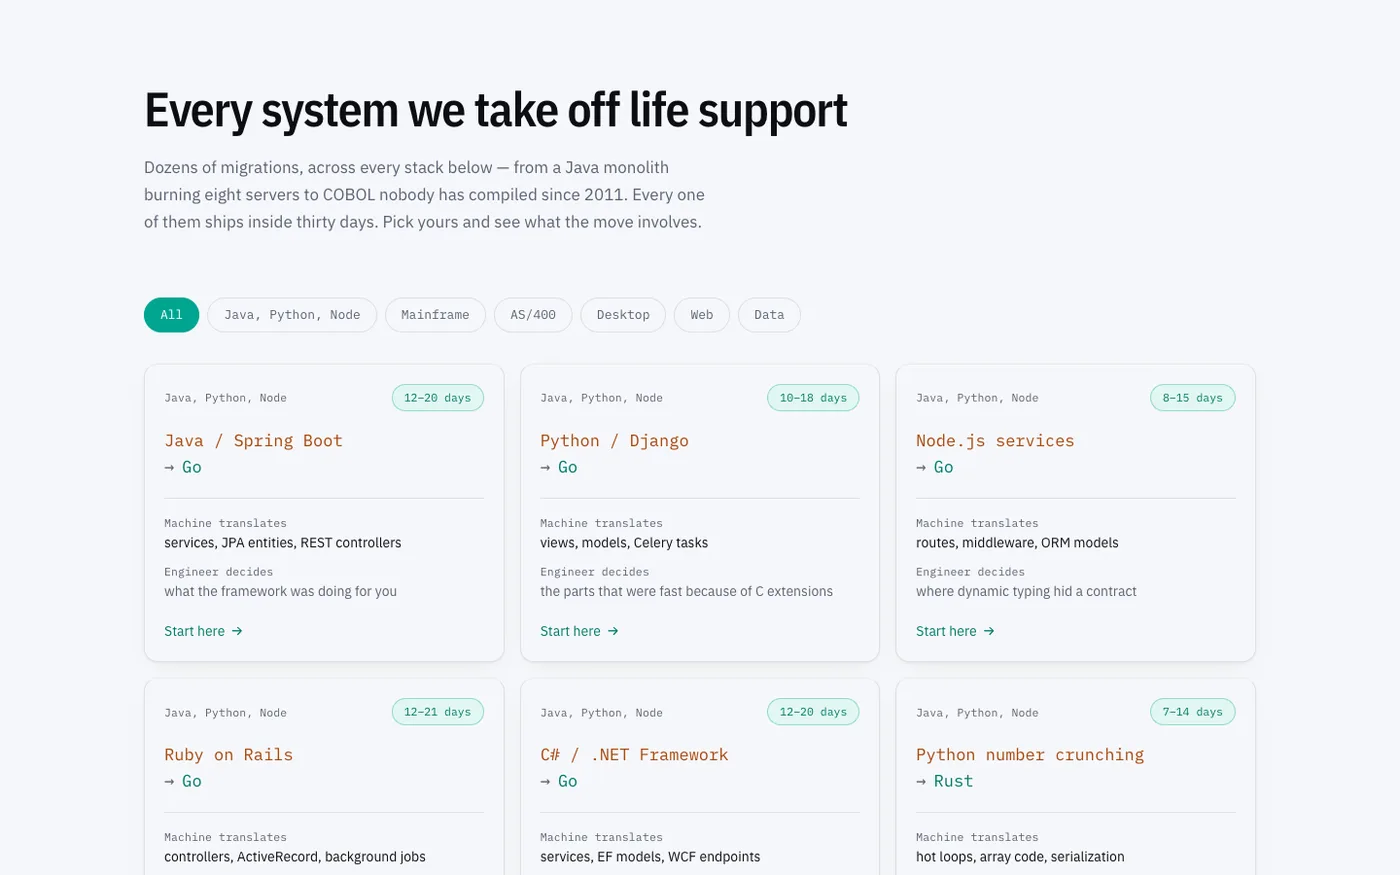The width and height of the screenshot is (1400, 875).
Task: Open the Node.js services card title
Action: coord(995,441)
